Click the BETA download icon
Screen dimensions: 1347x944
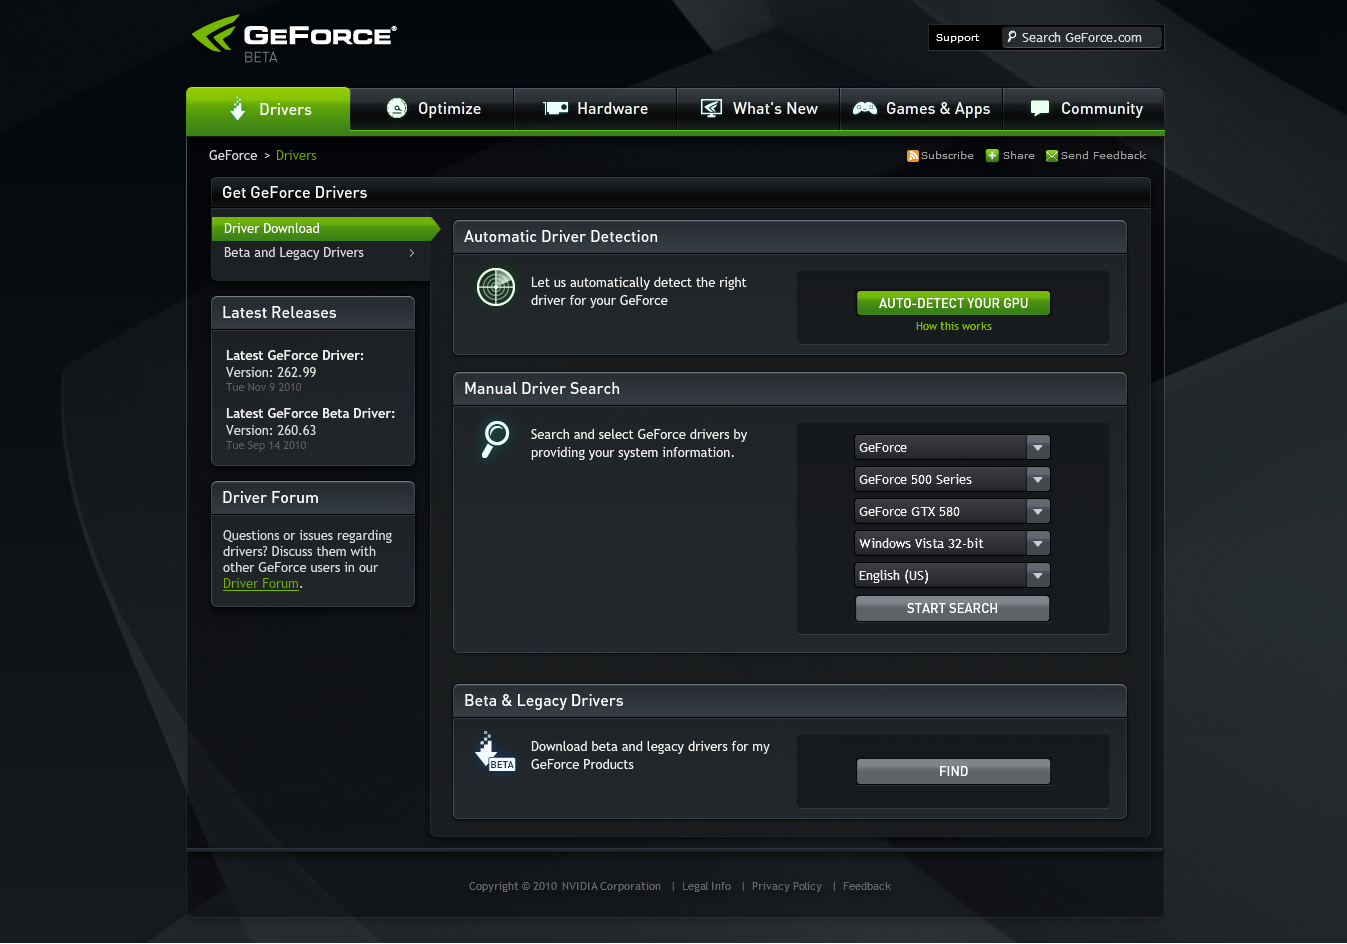coord(495,752)
